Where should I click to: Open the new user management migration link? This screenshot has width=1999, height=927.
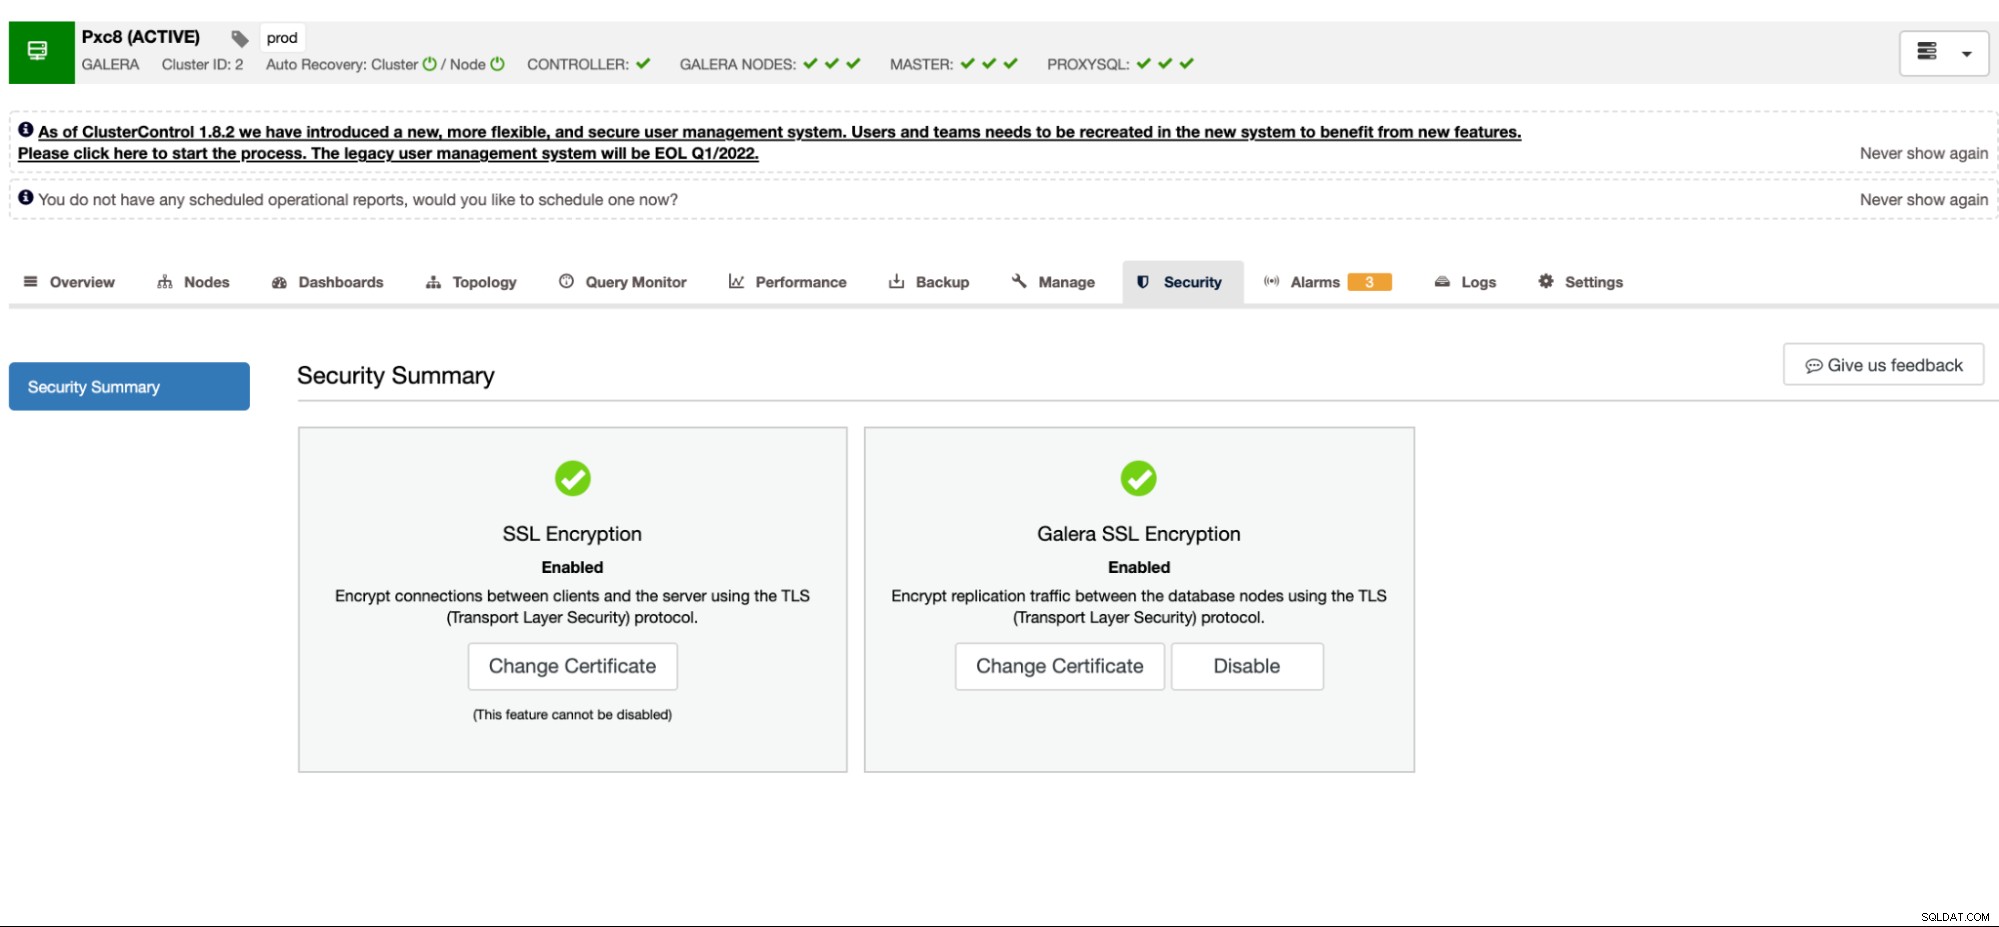pos(769,142)
